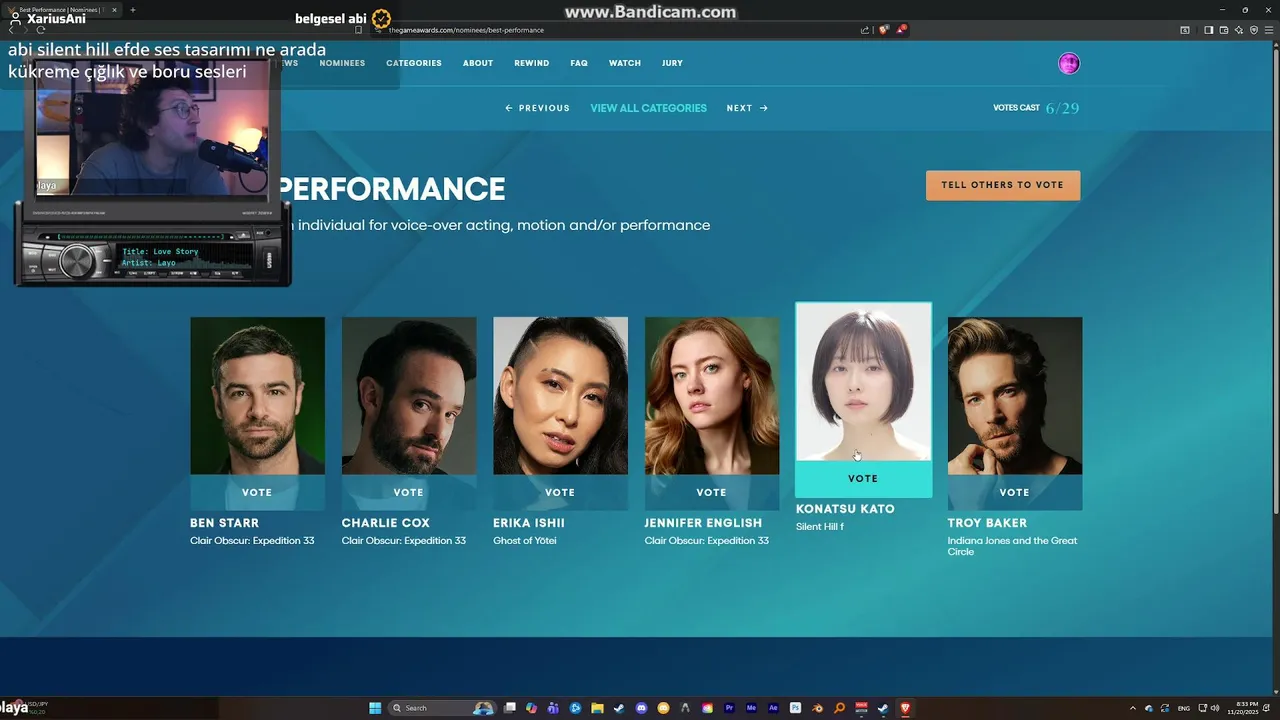The image size is (1280, 720).
Task: Open Photoshop from the taskbar
Action: point(795,708)
